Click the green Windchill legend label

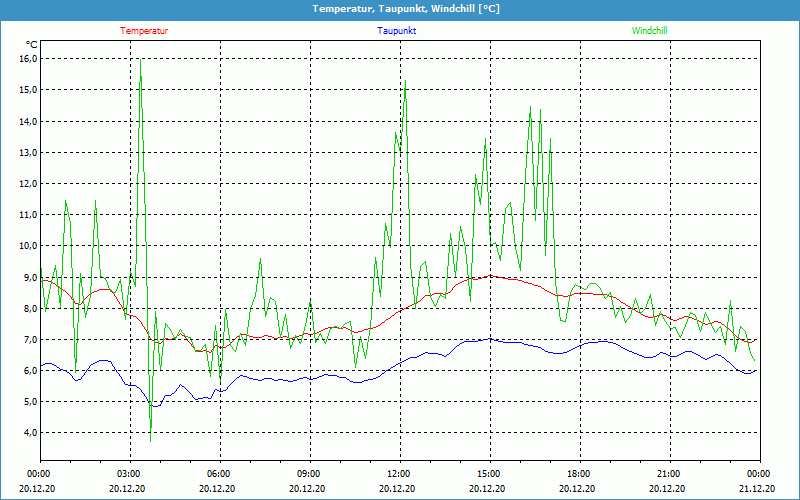(649, 30)
